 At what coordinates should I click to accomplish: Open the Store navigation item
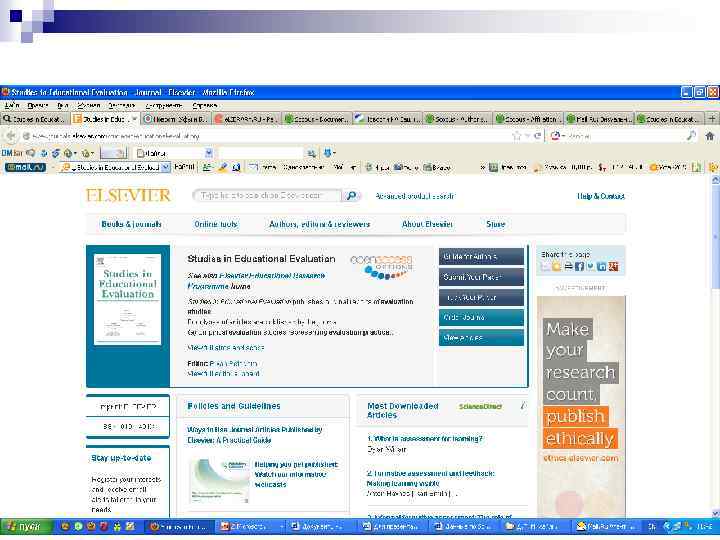point(495,224)
